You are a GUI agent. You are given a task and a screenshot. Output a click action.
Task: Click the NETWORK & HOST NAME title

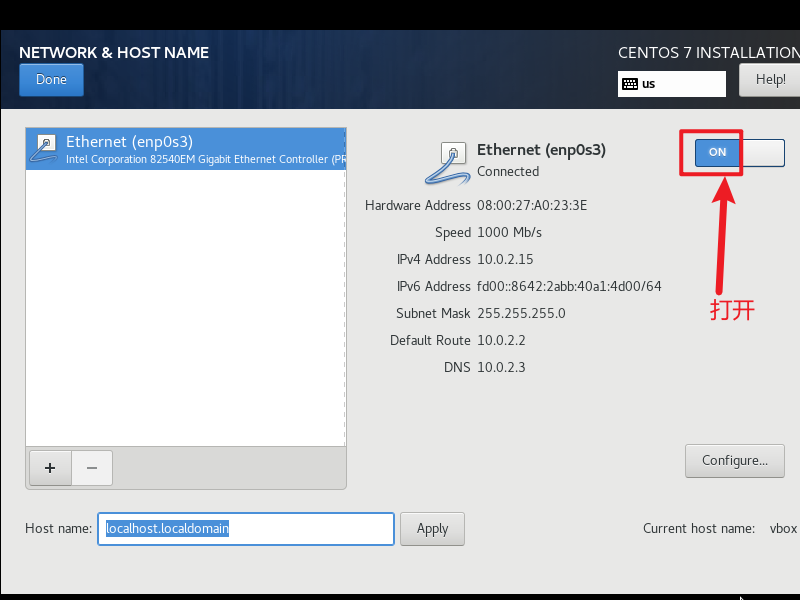(114, 53)
